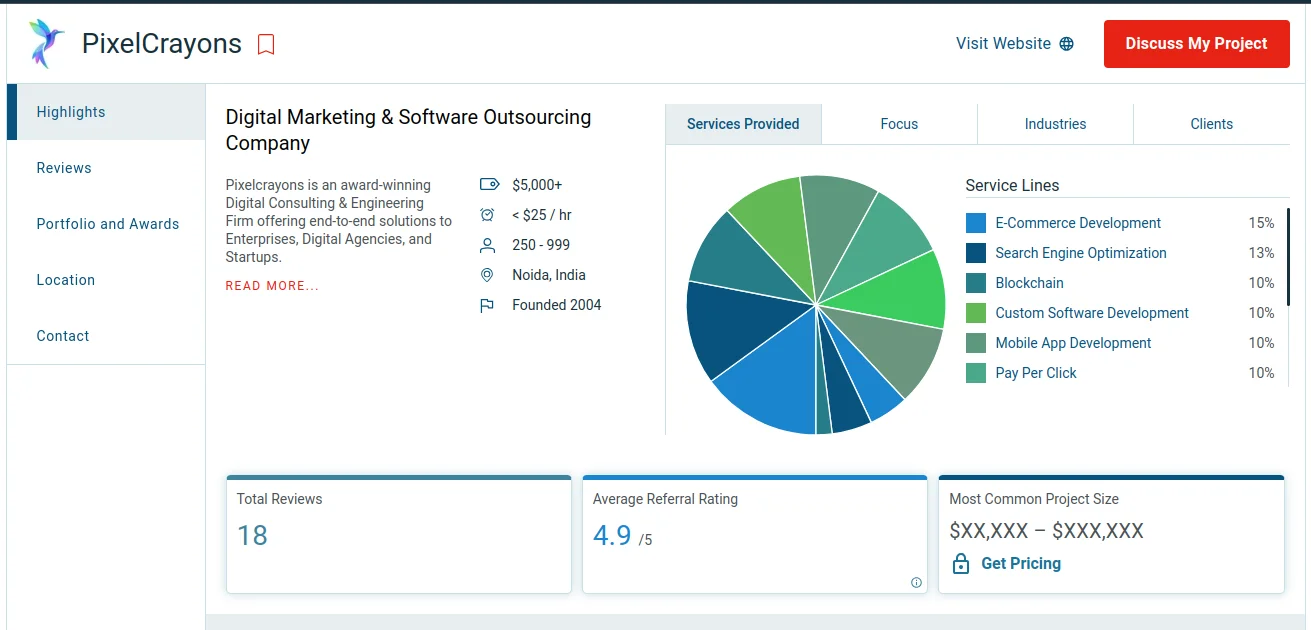Open Portfolio and Awards section
Screen dimensions: 1311x630
point(106,224)
